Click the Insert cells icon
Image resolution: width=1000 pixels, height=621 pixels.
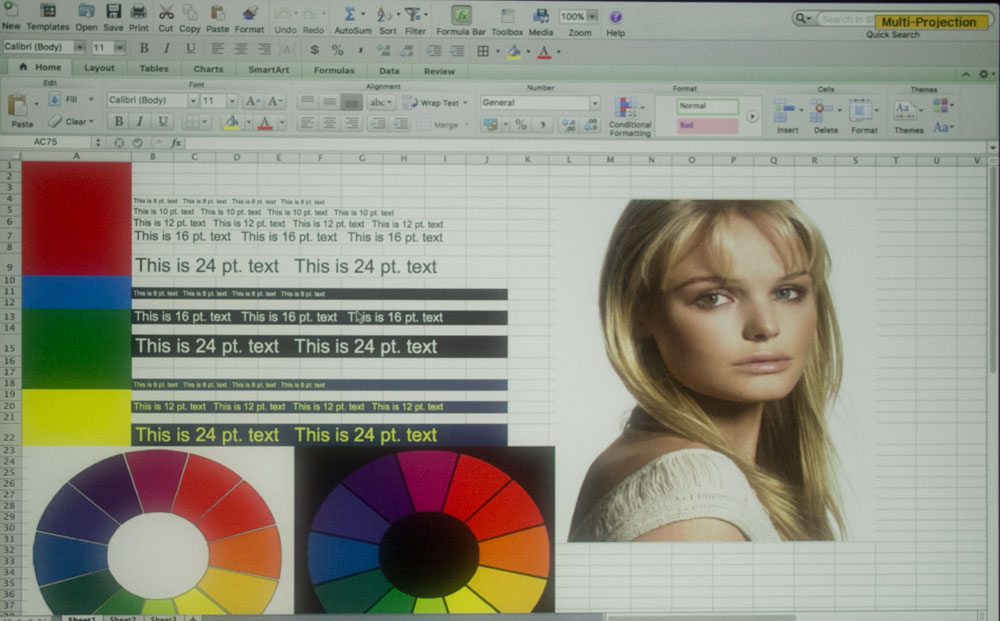pos(785,110)
